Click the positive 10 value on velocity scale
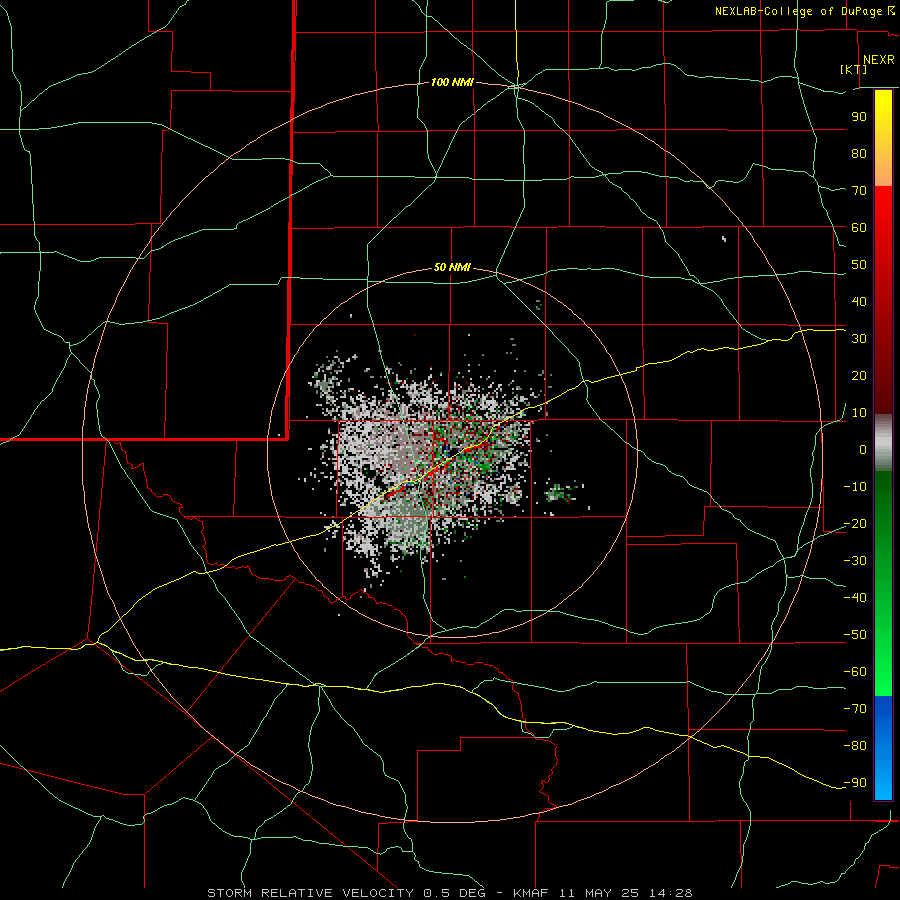The image size is (900, 900). click(x=859, y=413)
